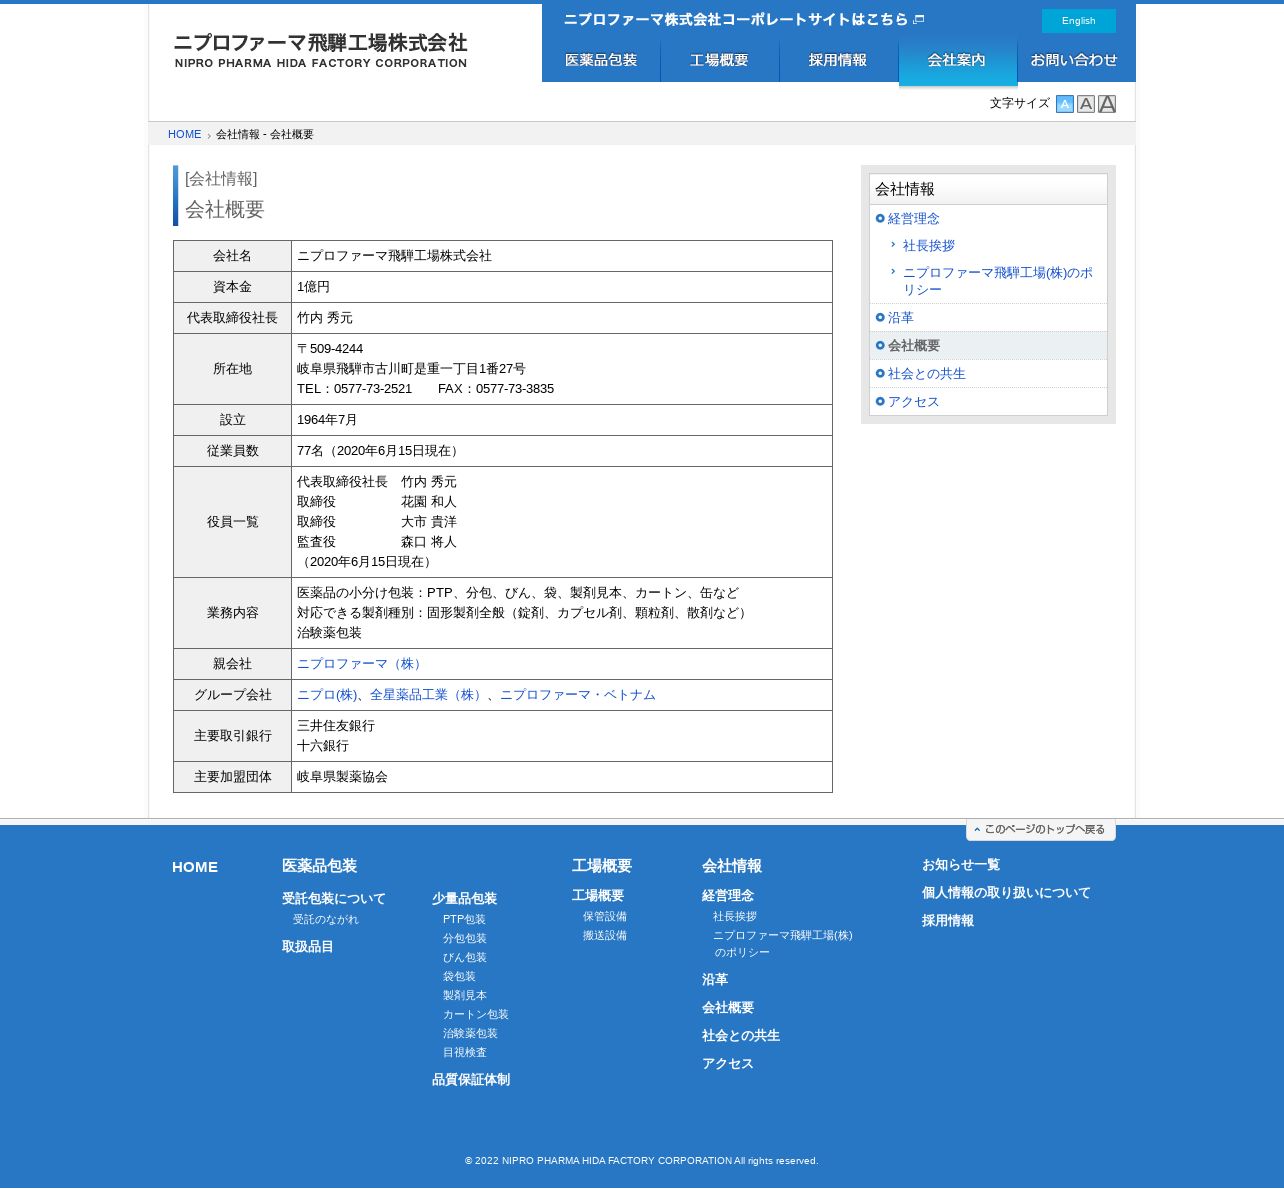Go to HOME in the breadcrumb

(x=184, y=134)
